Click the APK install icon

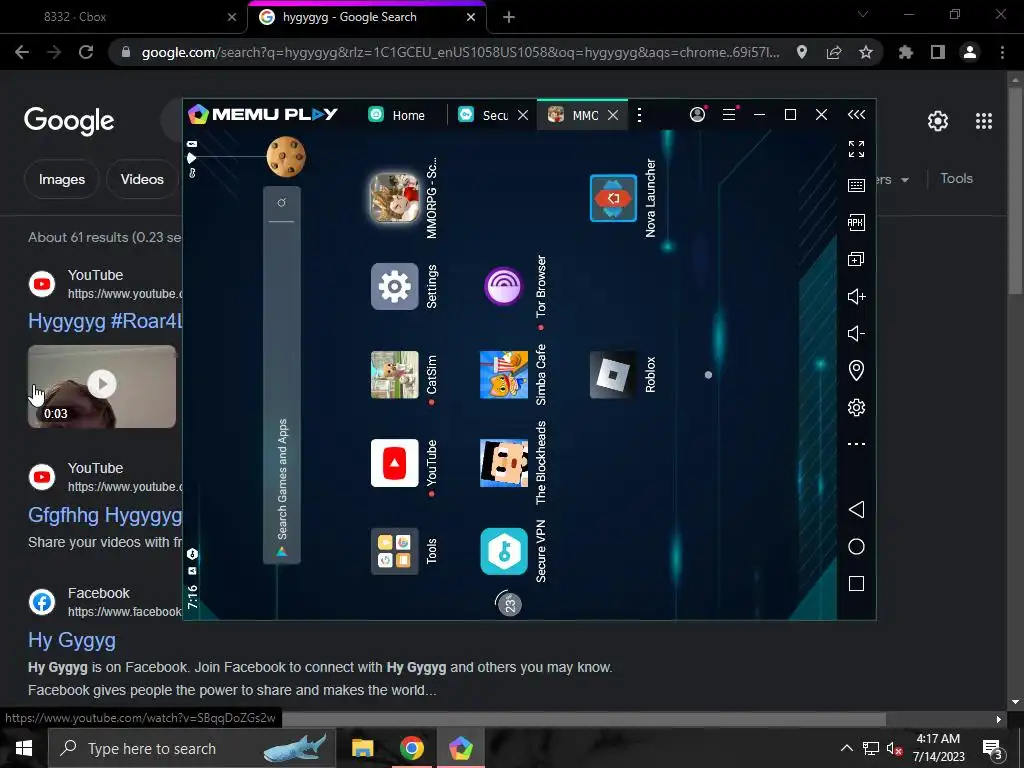(x=856, y=223)
